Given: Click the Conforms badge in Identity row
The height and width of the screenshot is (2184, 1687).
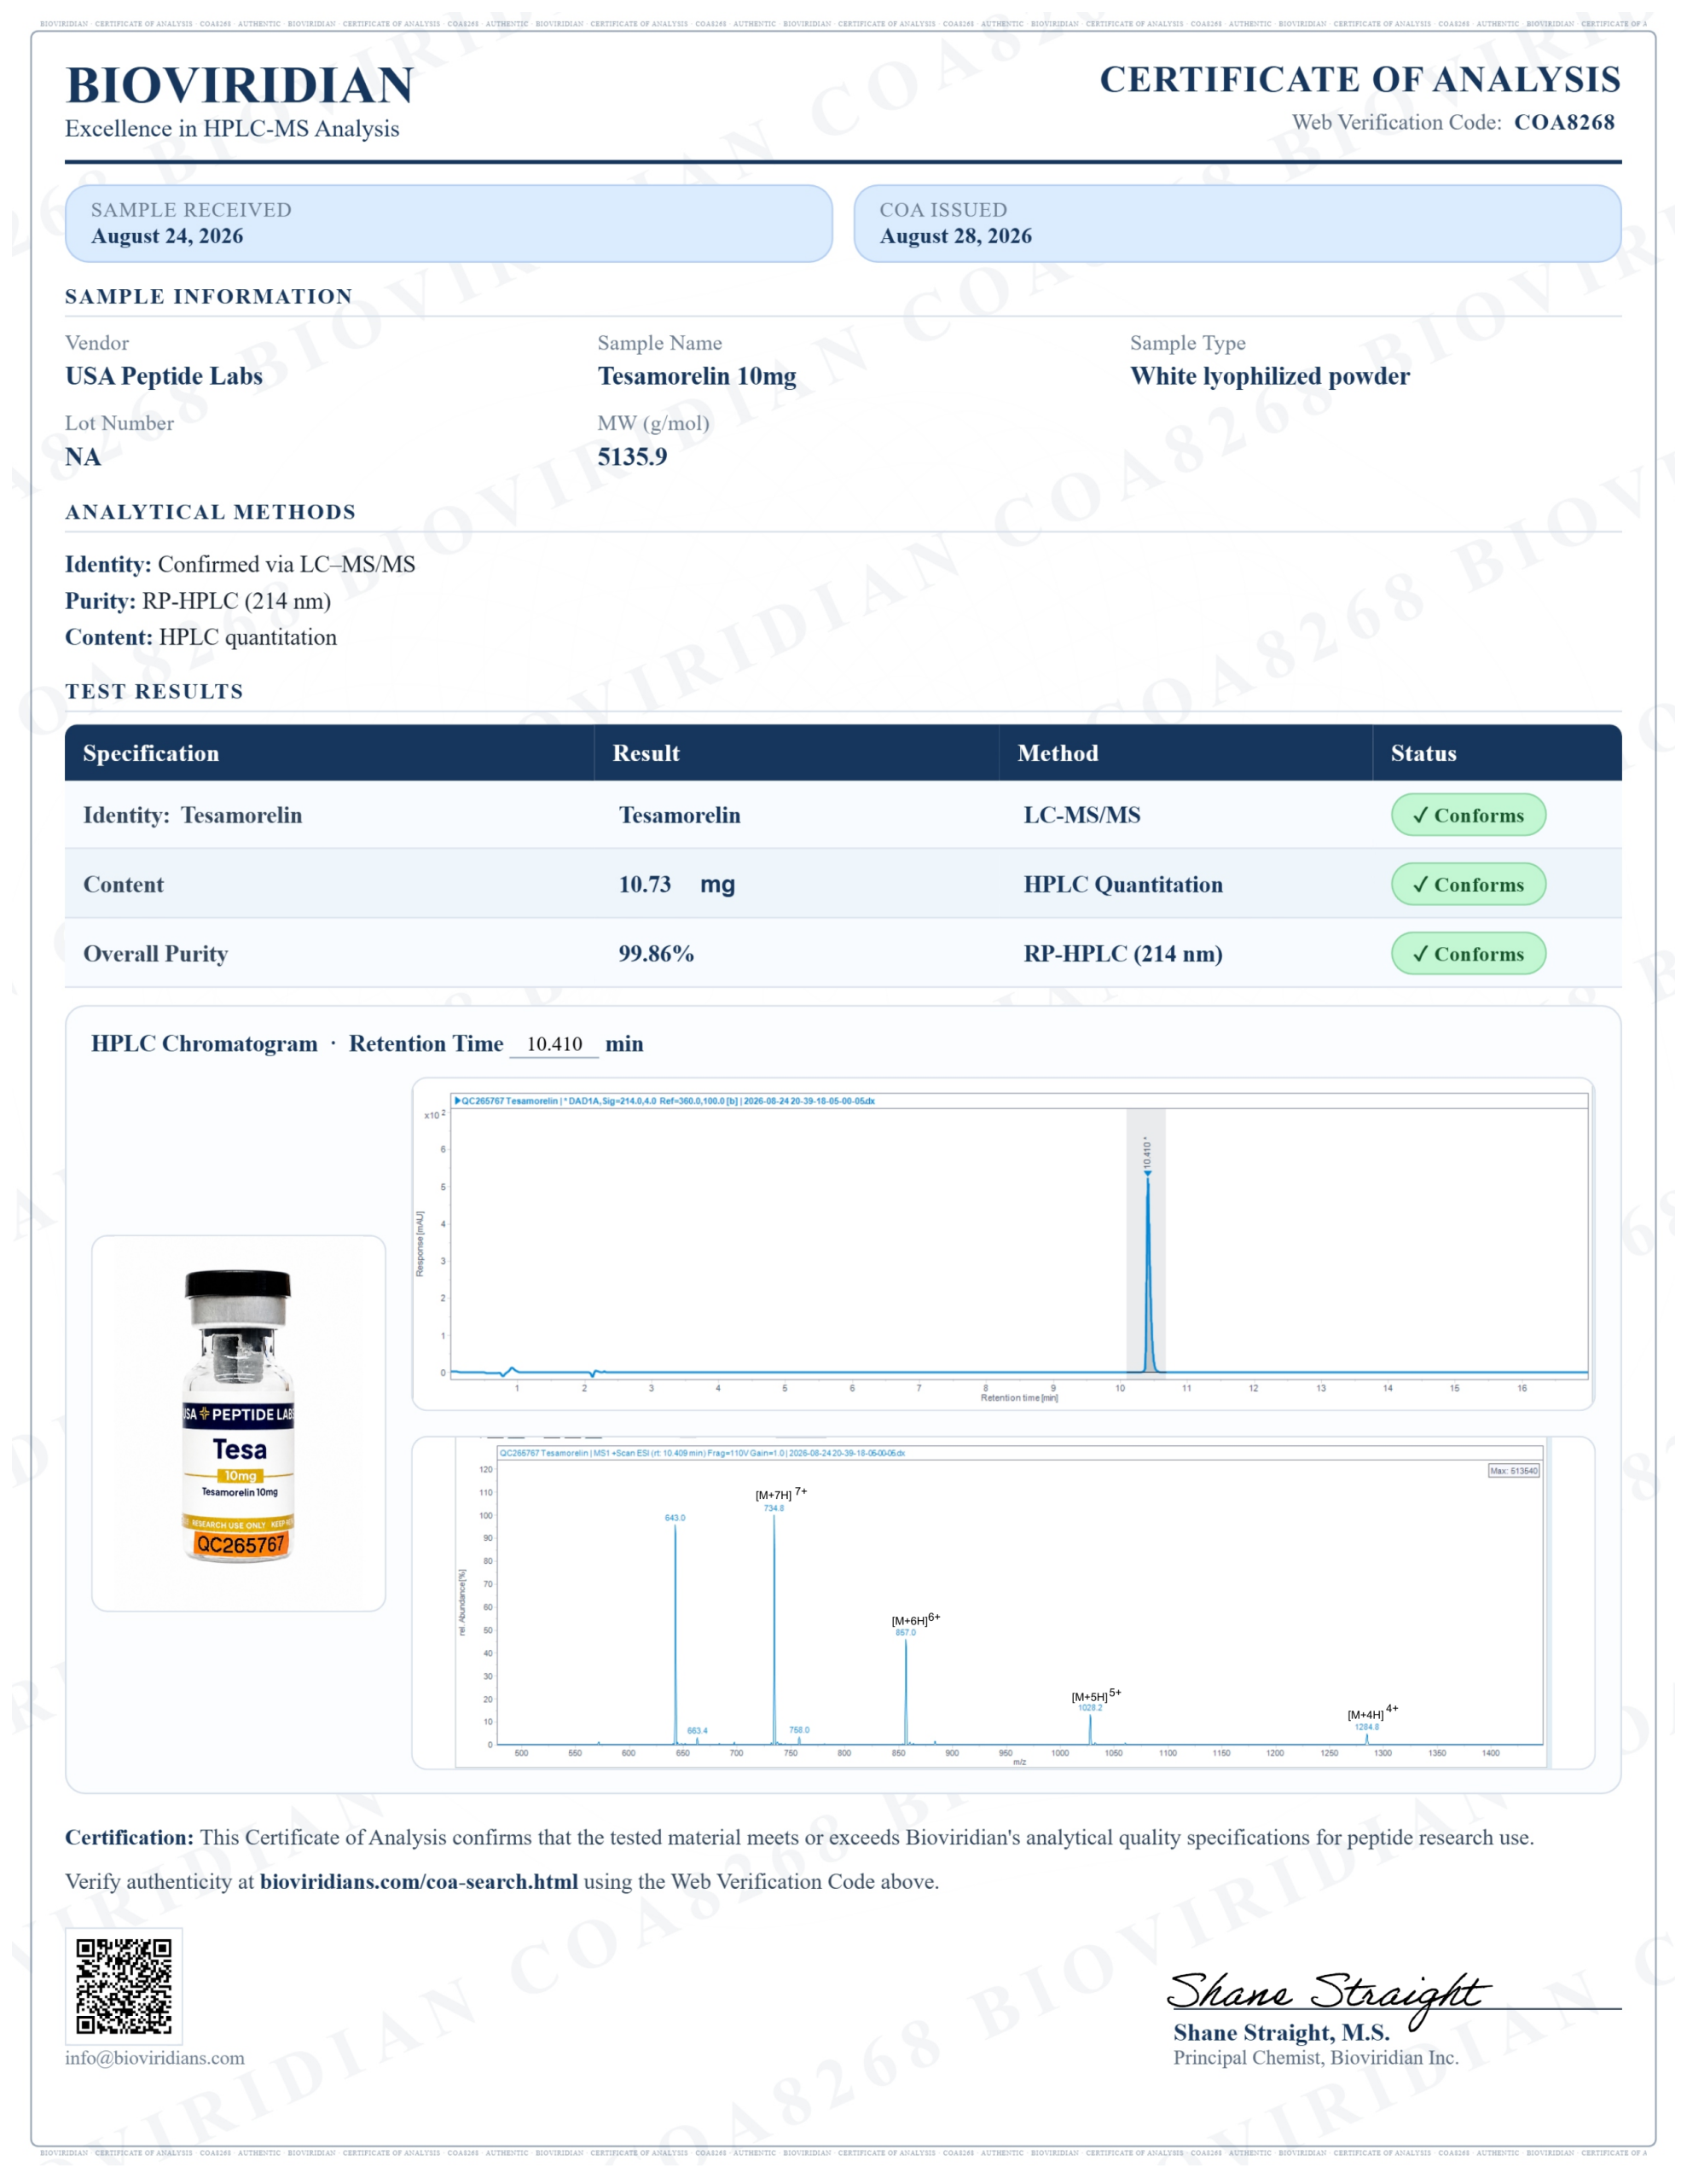Looking at the screenshot, I should (x=1468, y=815).
